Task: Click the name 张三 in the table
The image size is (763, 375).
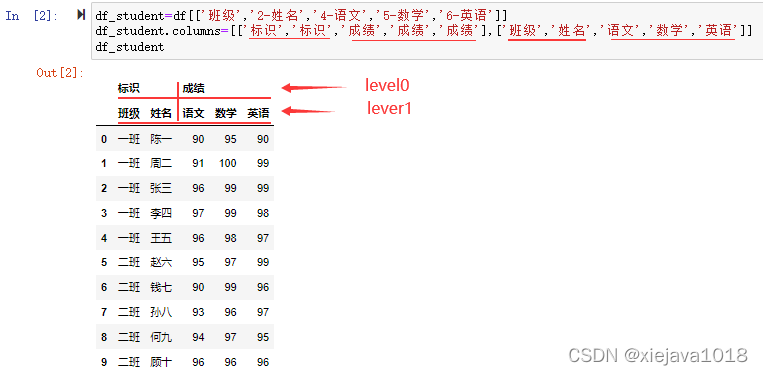Action: 161,188
